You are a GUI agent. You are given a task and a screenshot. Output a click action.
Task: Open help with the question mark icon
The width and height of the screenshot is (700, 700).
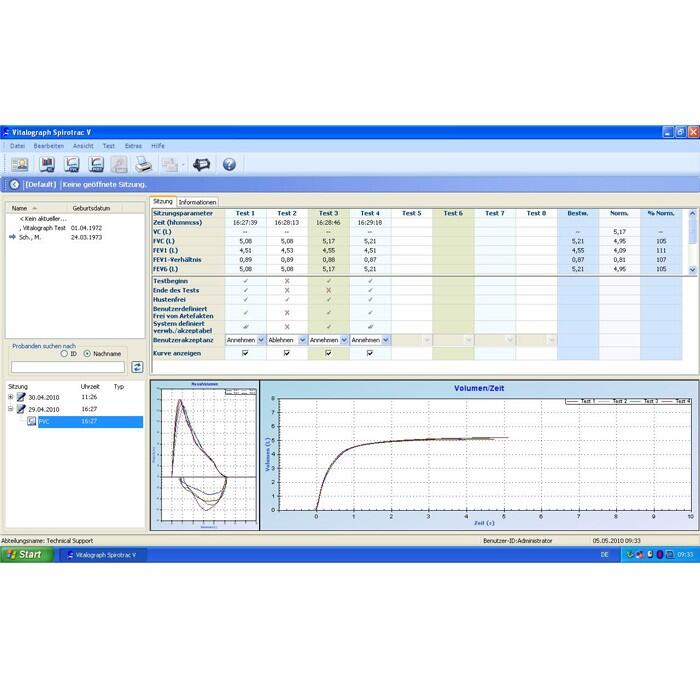[229, 164]
